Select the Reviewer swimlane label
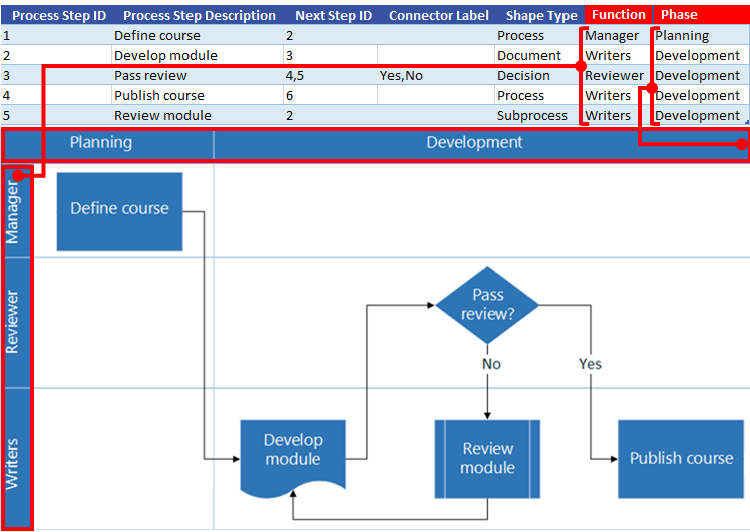The image size is (750, 532). click(13, 322)
